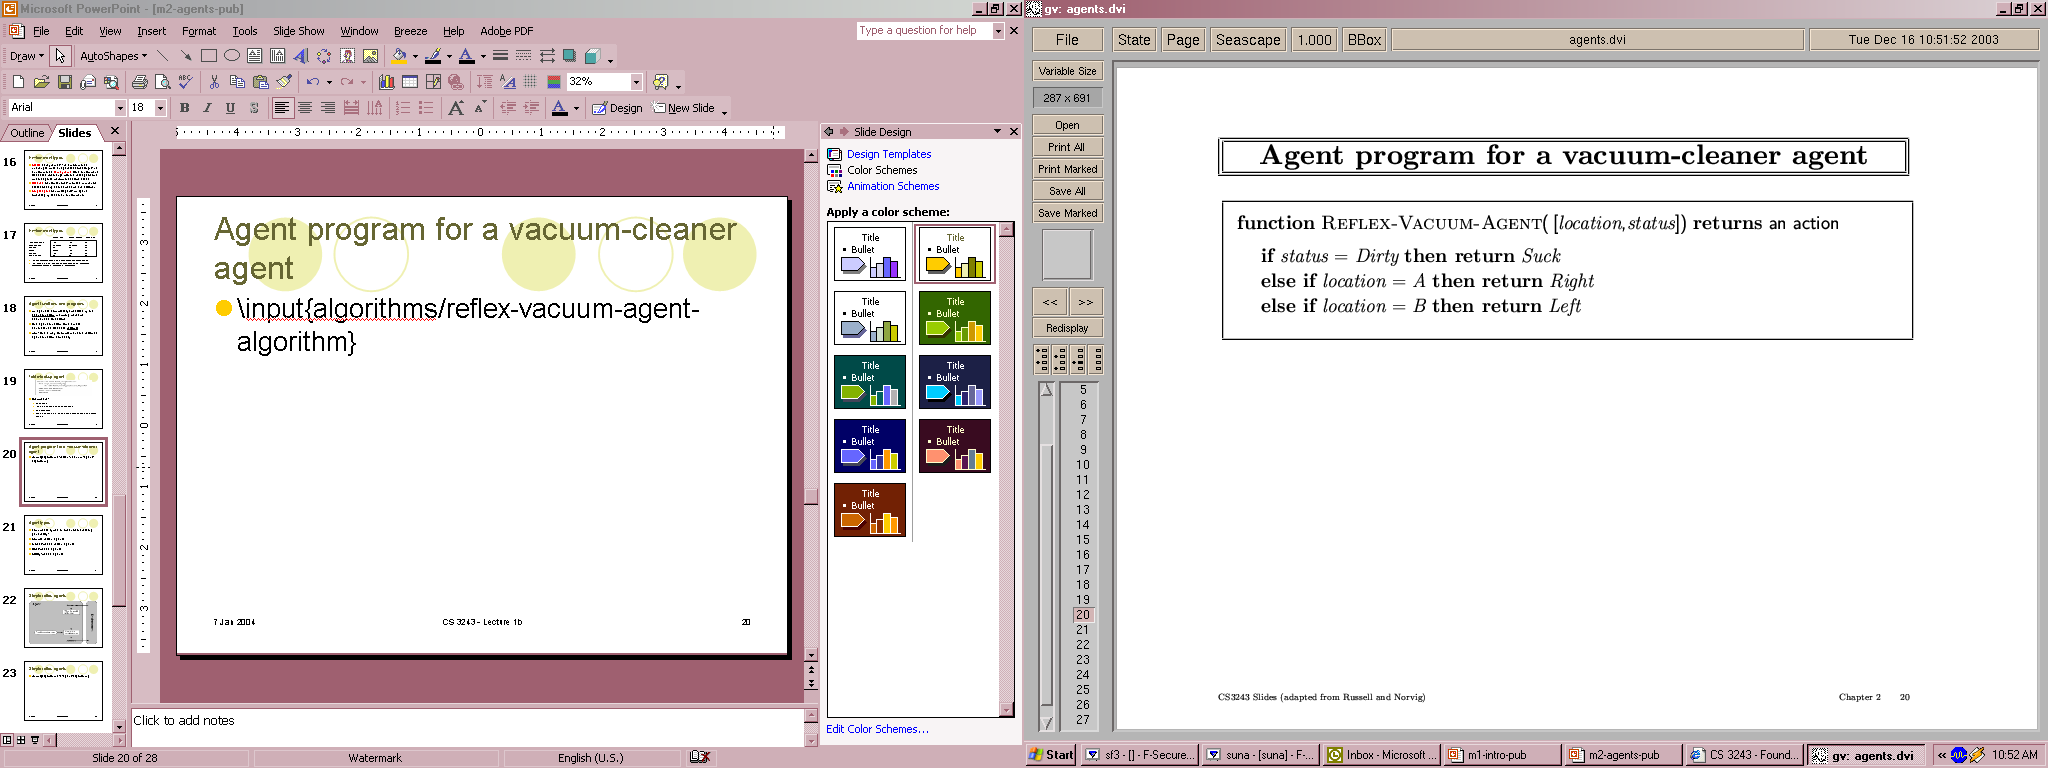Expand the AutoShapes menu
Image resolution: width=2048 pixels, height=768 pixels.
(113, 56)
